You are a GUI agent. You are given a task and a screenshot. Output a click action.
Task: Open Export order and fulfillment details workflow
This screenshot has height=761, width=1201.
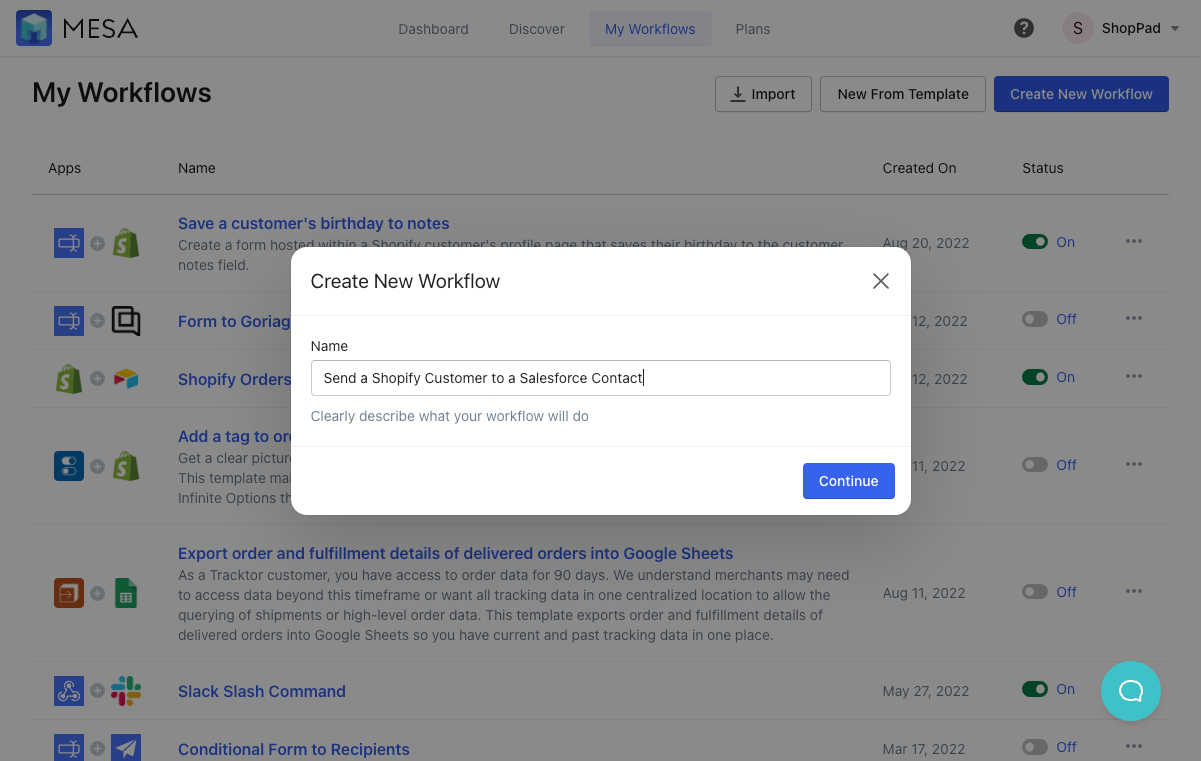tap(456, 553)
